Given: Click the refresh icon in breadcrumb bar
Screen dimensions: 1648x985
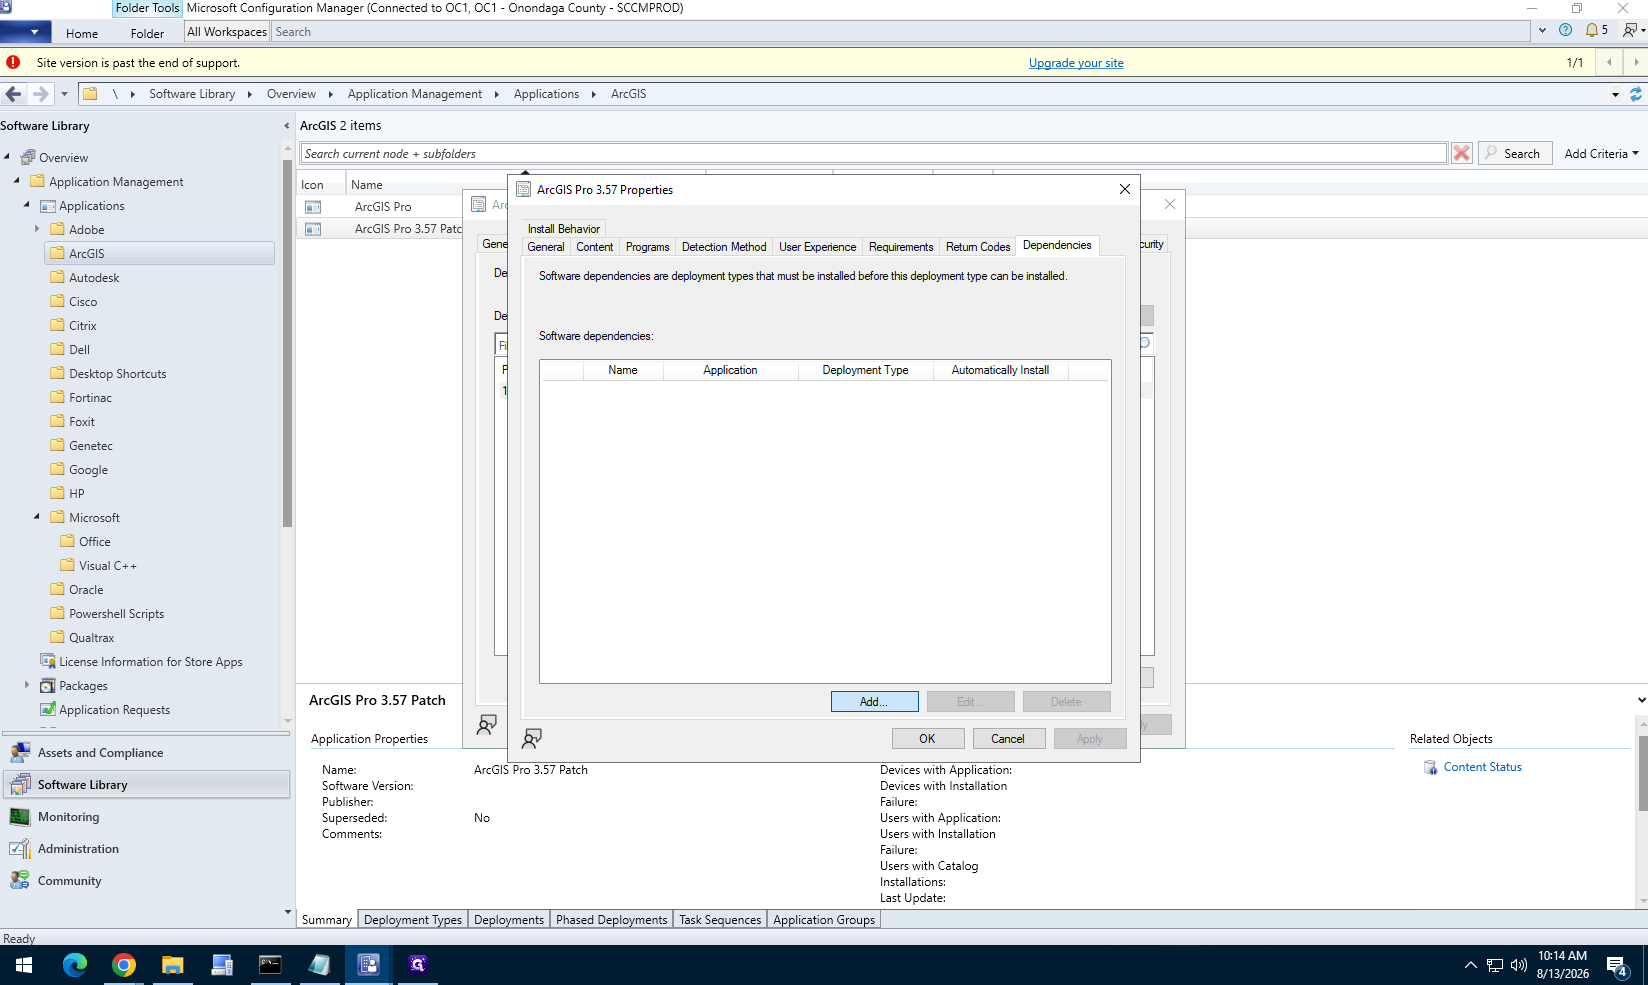Looking at the screenshot, I should click(1636, 94).
